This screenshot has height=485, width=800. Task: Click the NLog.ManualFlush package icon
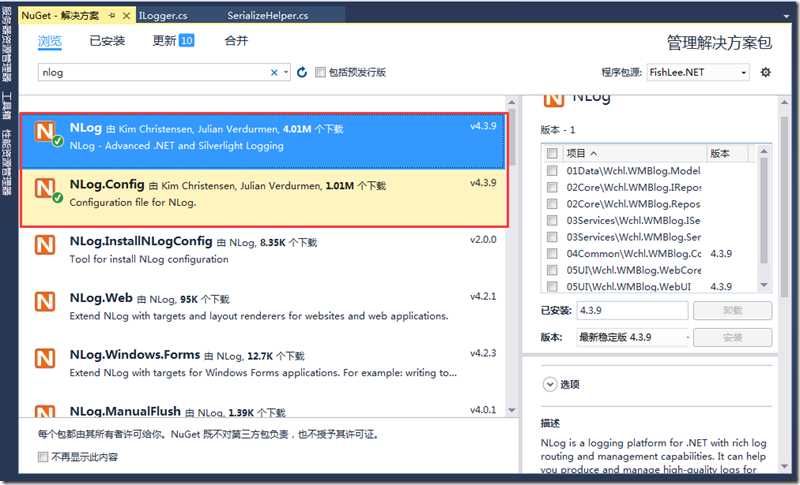(x=45, y=411)
